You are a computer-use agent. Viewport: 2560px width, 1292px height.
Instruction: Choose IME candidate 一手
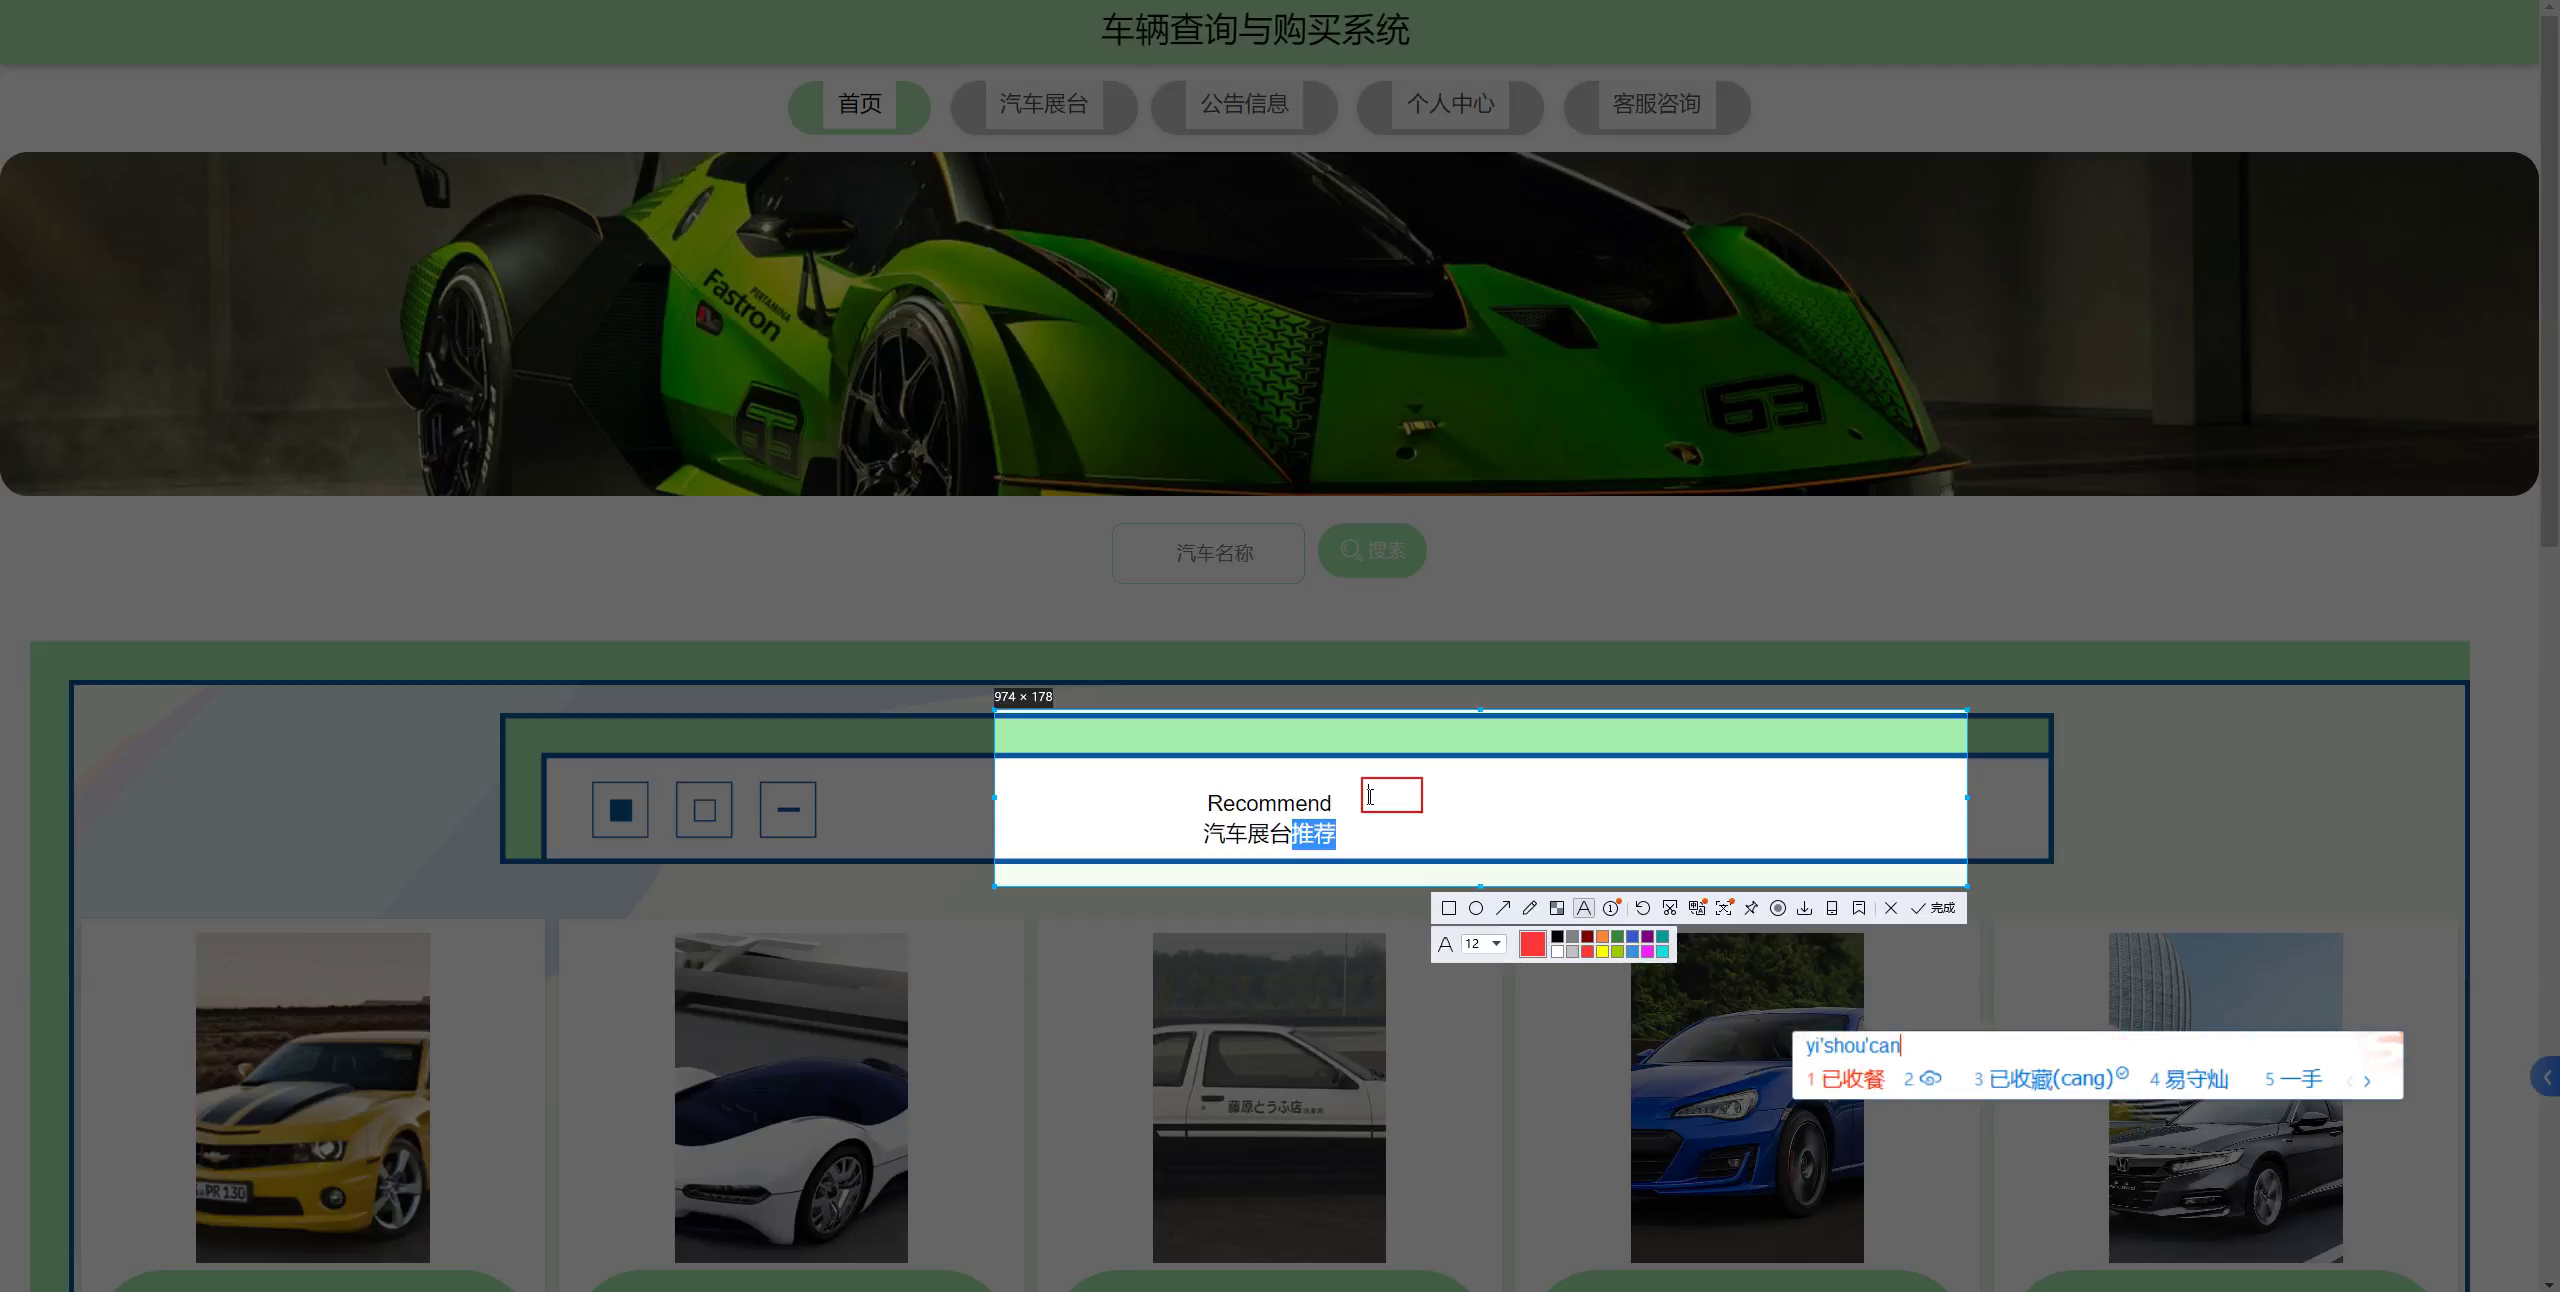pyautogui.click(x=2294, y=1080)
